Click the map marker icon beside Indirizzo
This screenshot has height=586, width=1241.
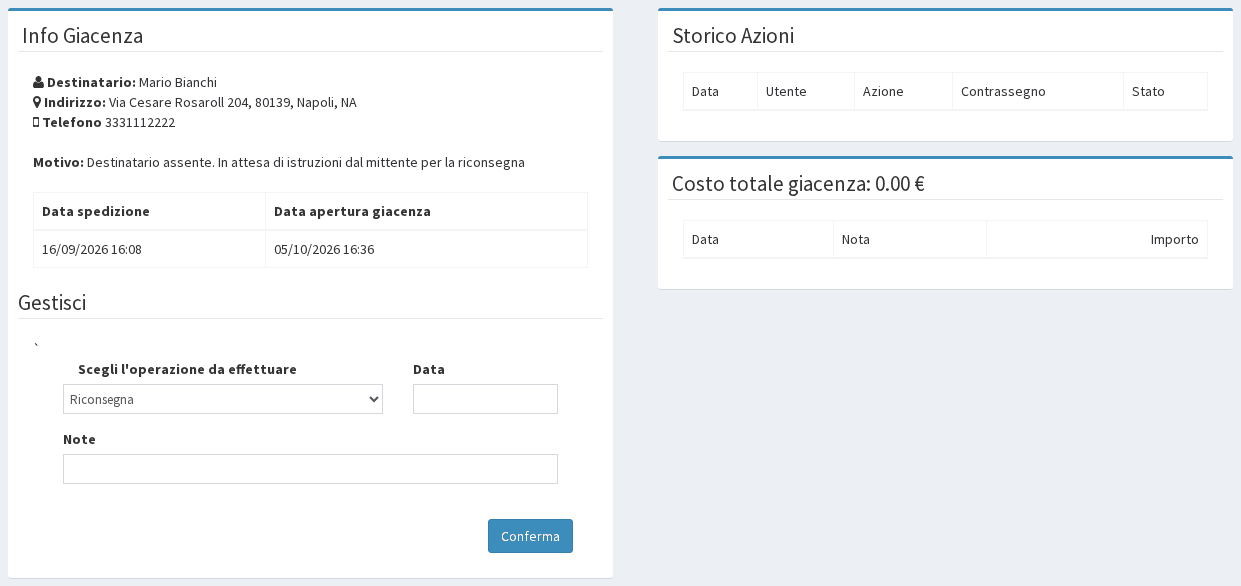[37, 102]
